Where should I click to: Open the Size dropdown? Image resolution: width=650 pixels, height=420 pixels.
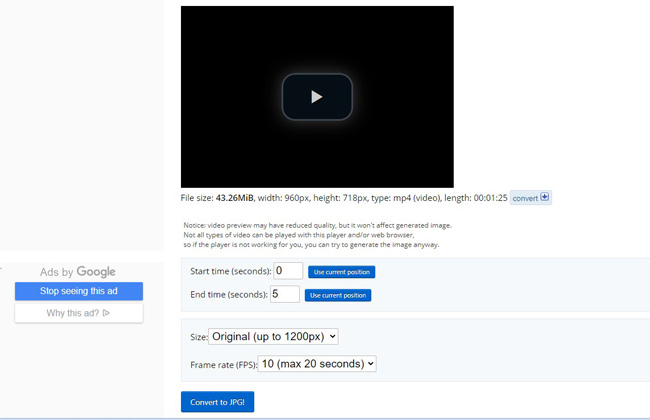pos(273,336)
